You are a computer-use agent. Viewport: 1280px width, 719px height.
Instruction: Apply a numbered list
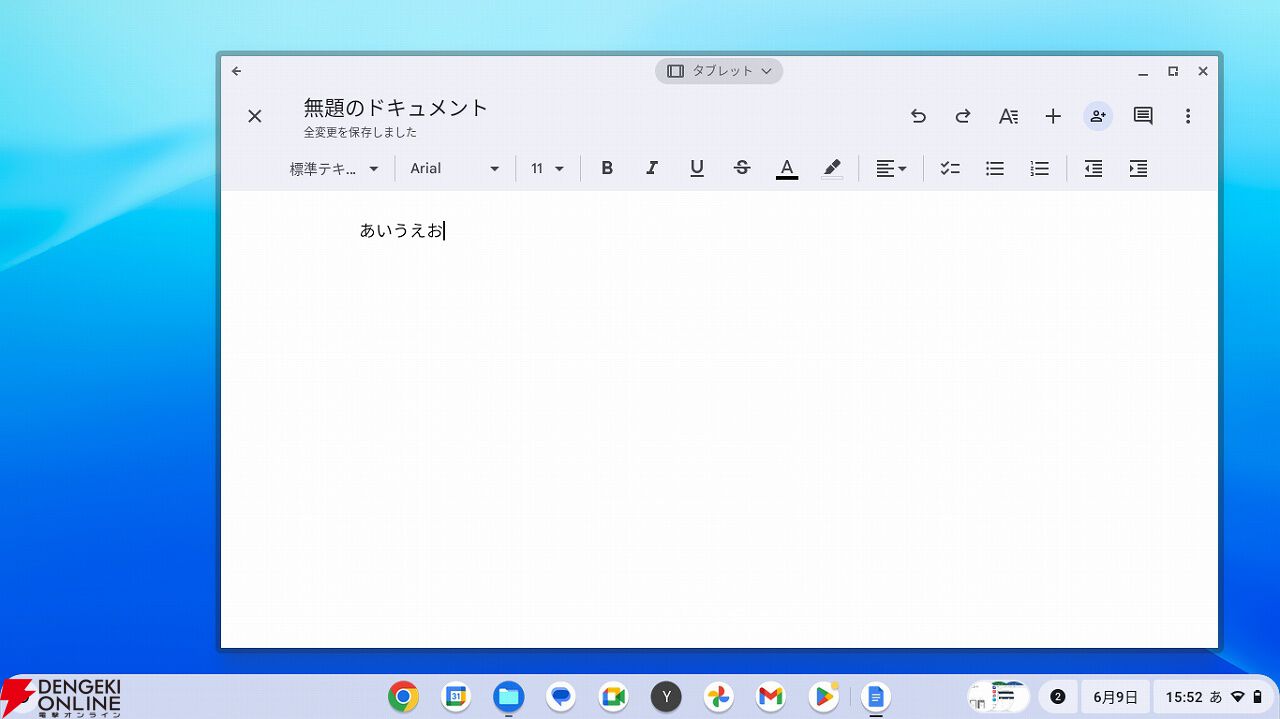pyautogui.click(x=1040, y=169)
